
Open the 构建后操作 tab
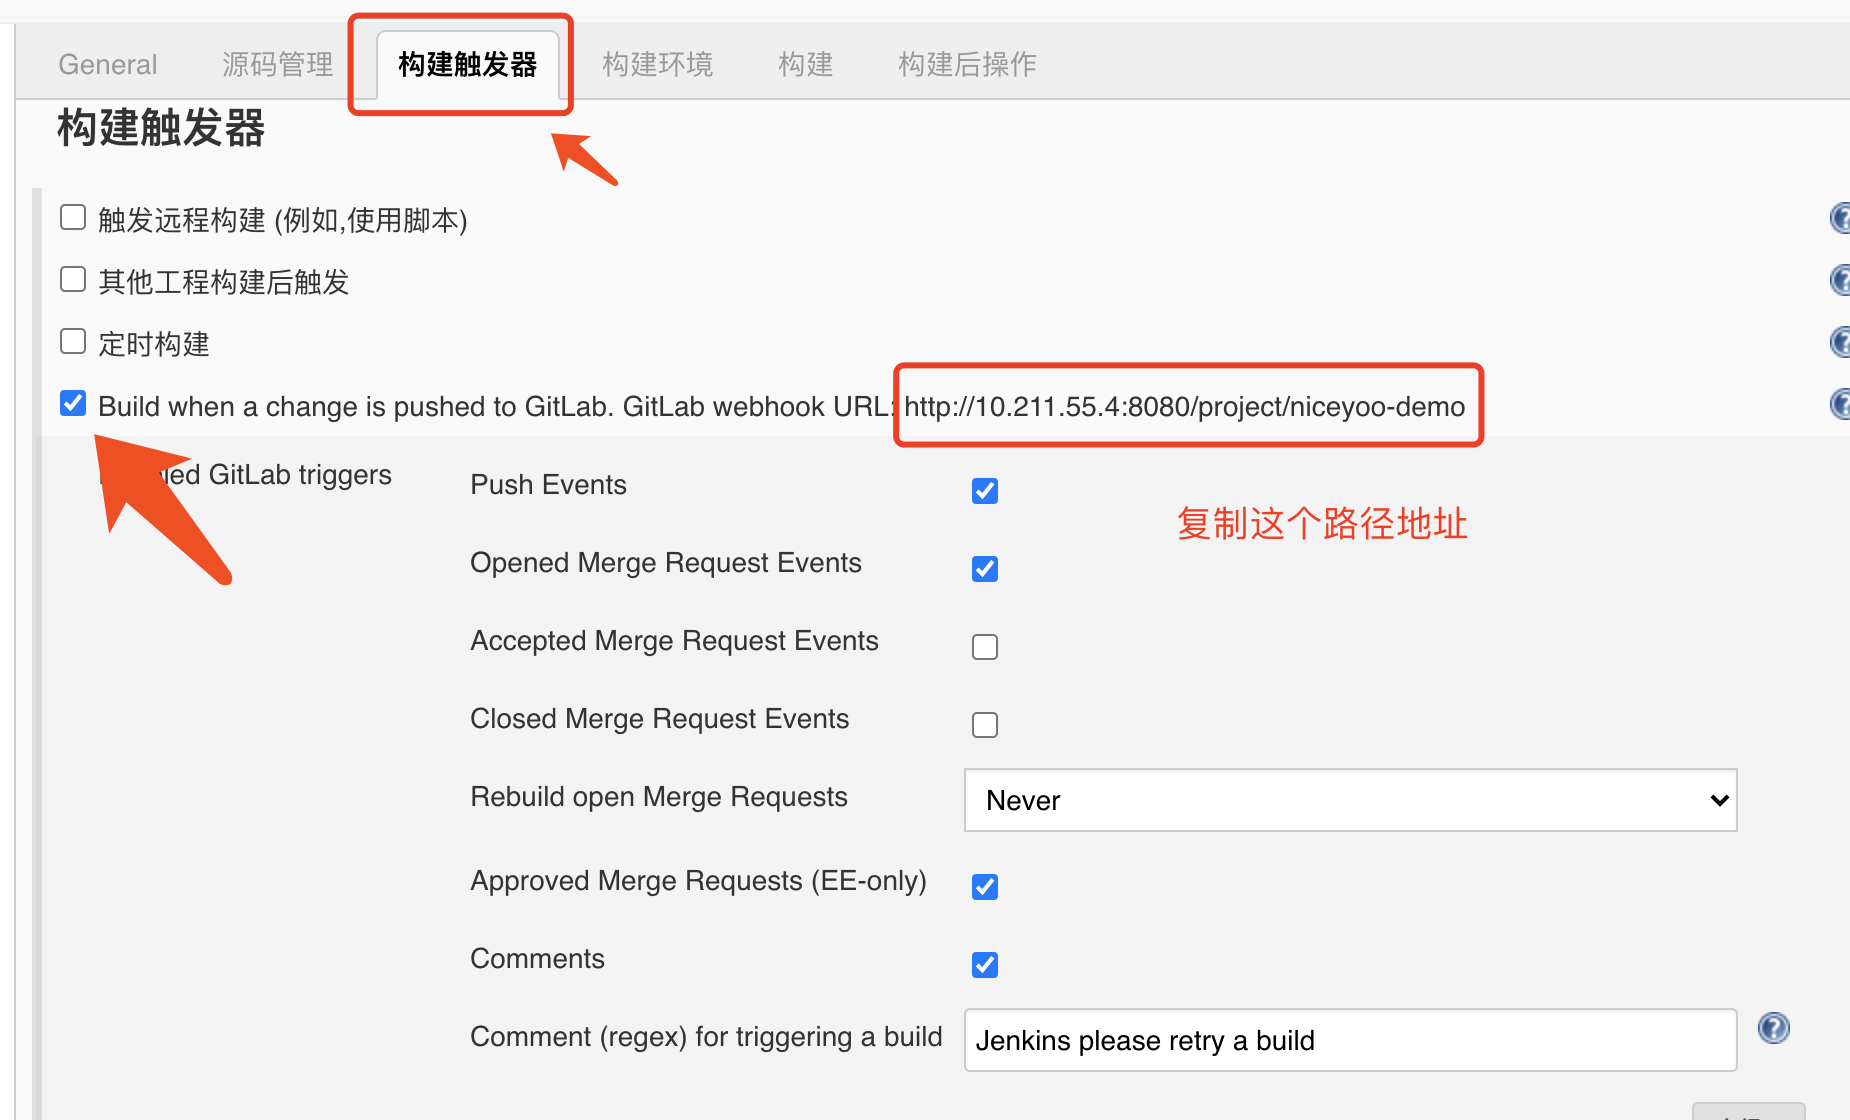point(967,65)
